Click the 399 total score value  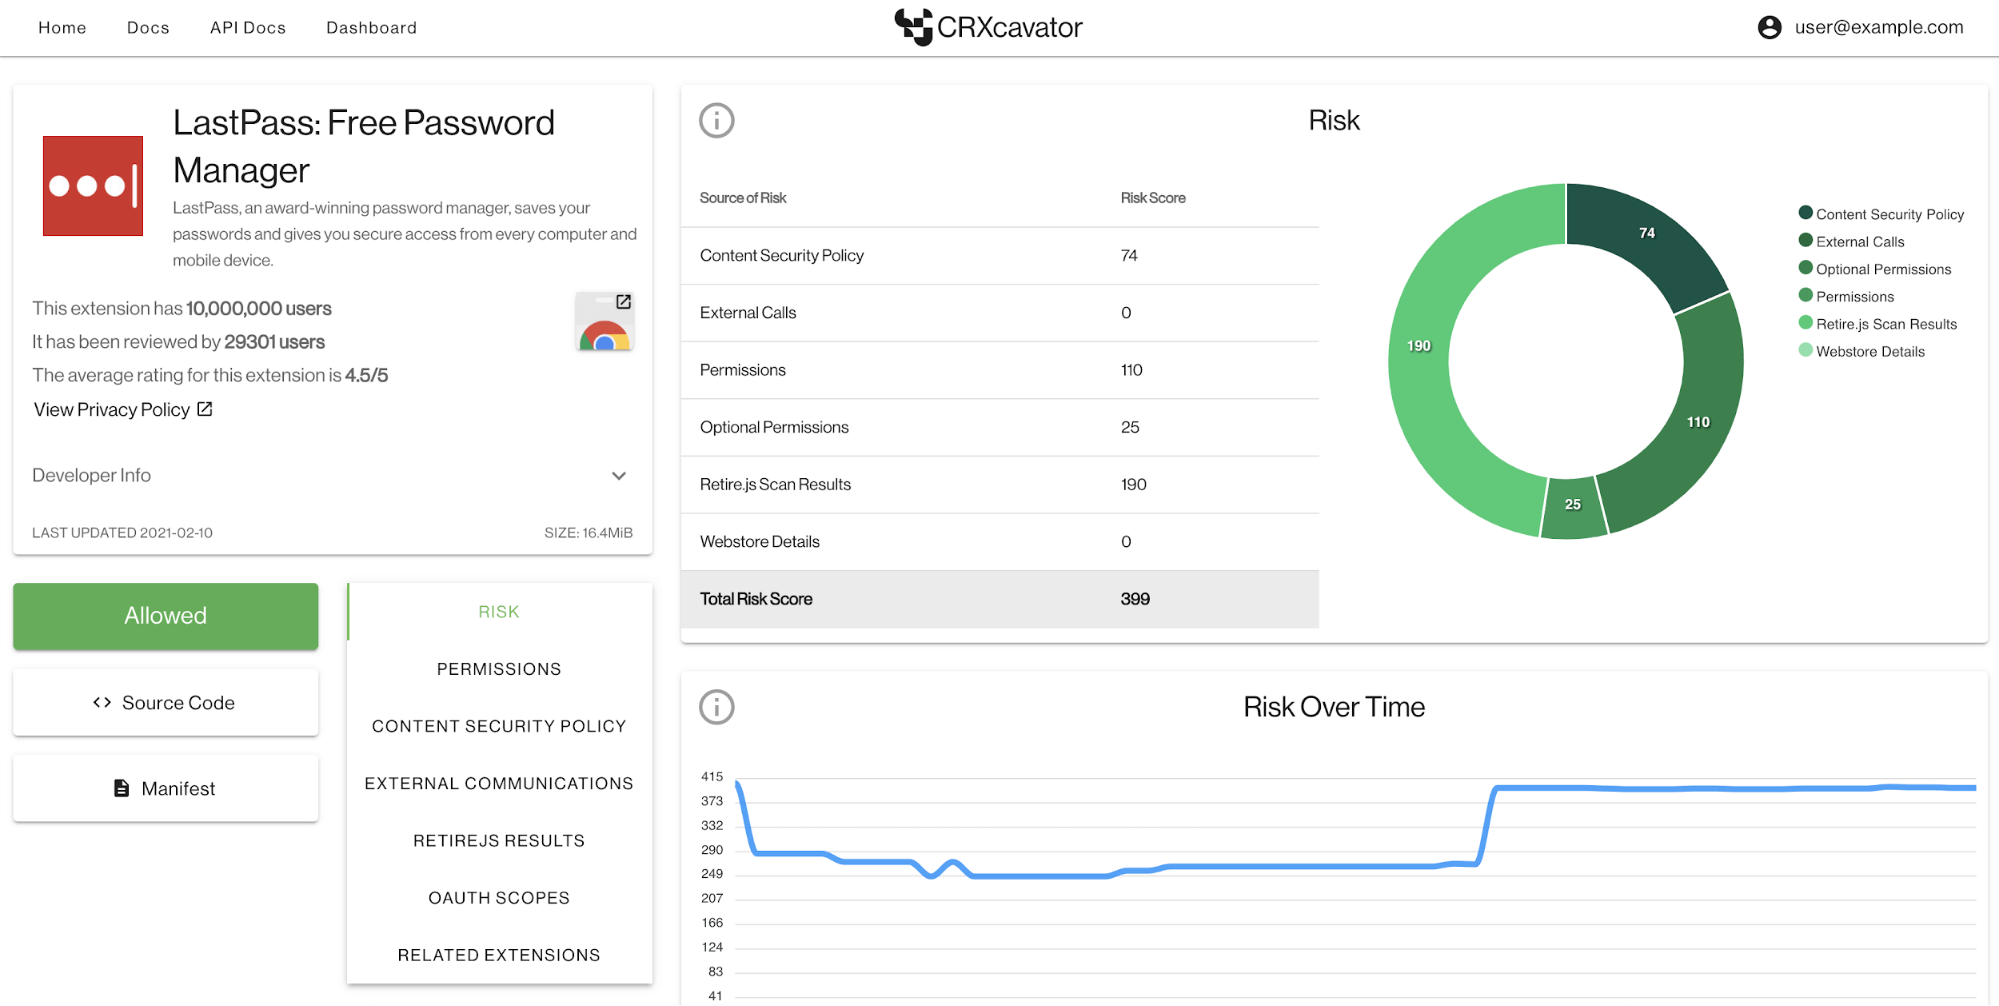pos(1135,599)
